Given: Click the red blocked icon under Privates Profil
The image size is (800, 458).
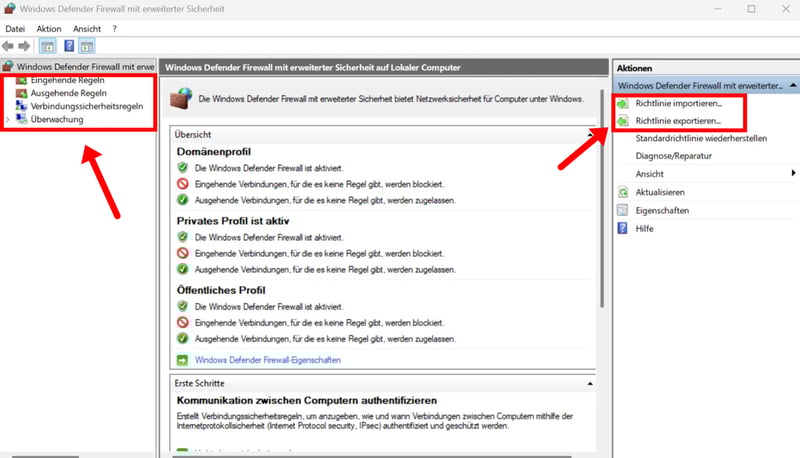Looking at the screenshot, I should coord(183,253).
